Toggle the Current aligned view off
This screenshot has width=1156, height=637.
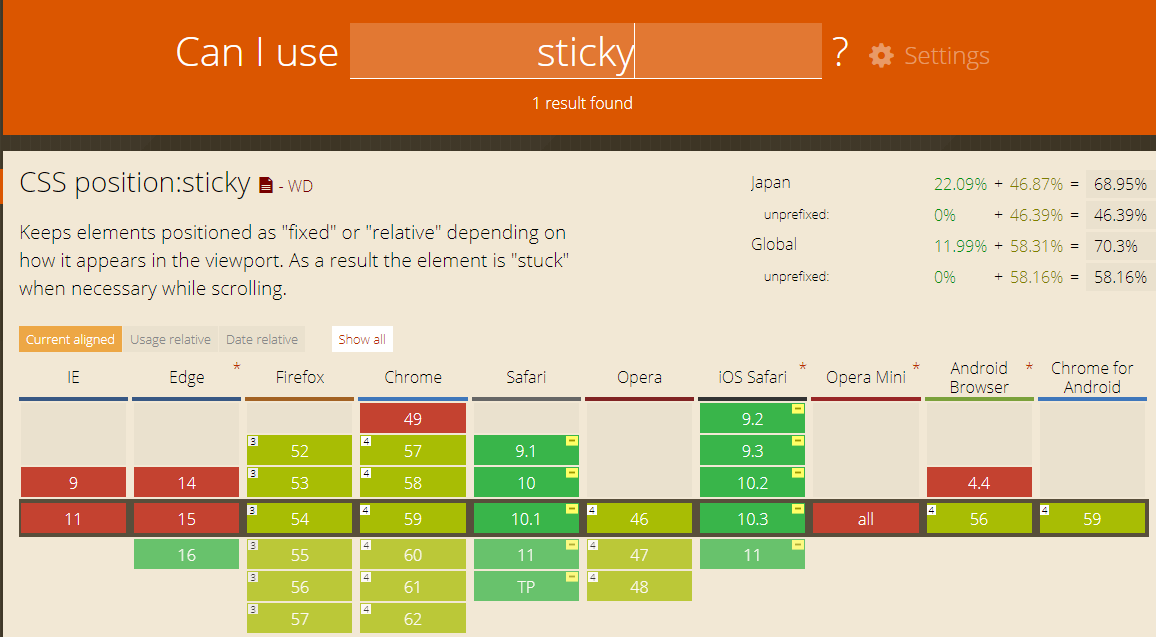pos(70,339)
